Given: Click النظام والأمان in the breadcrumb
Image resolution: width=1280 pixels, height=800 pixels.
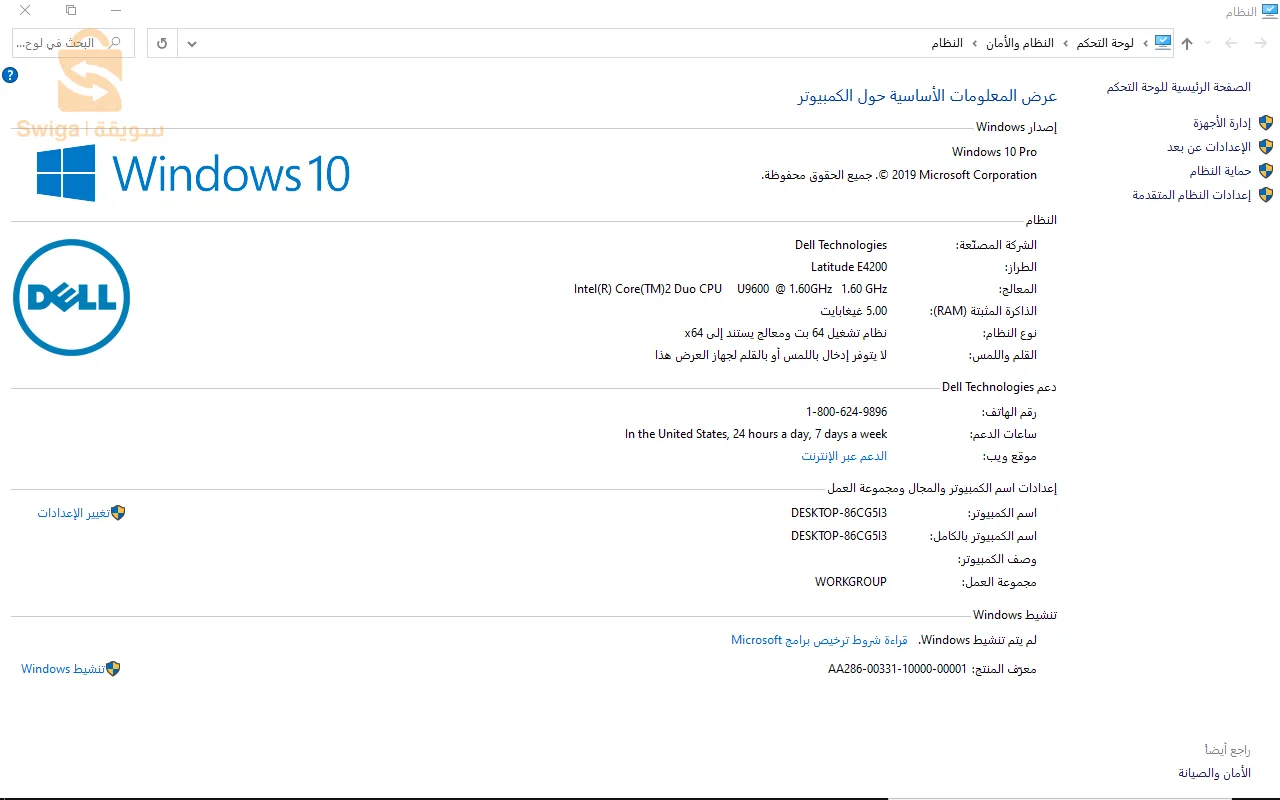Looking at the screenshot, I should [1020, 43].
